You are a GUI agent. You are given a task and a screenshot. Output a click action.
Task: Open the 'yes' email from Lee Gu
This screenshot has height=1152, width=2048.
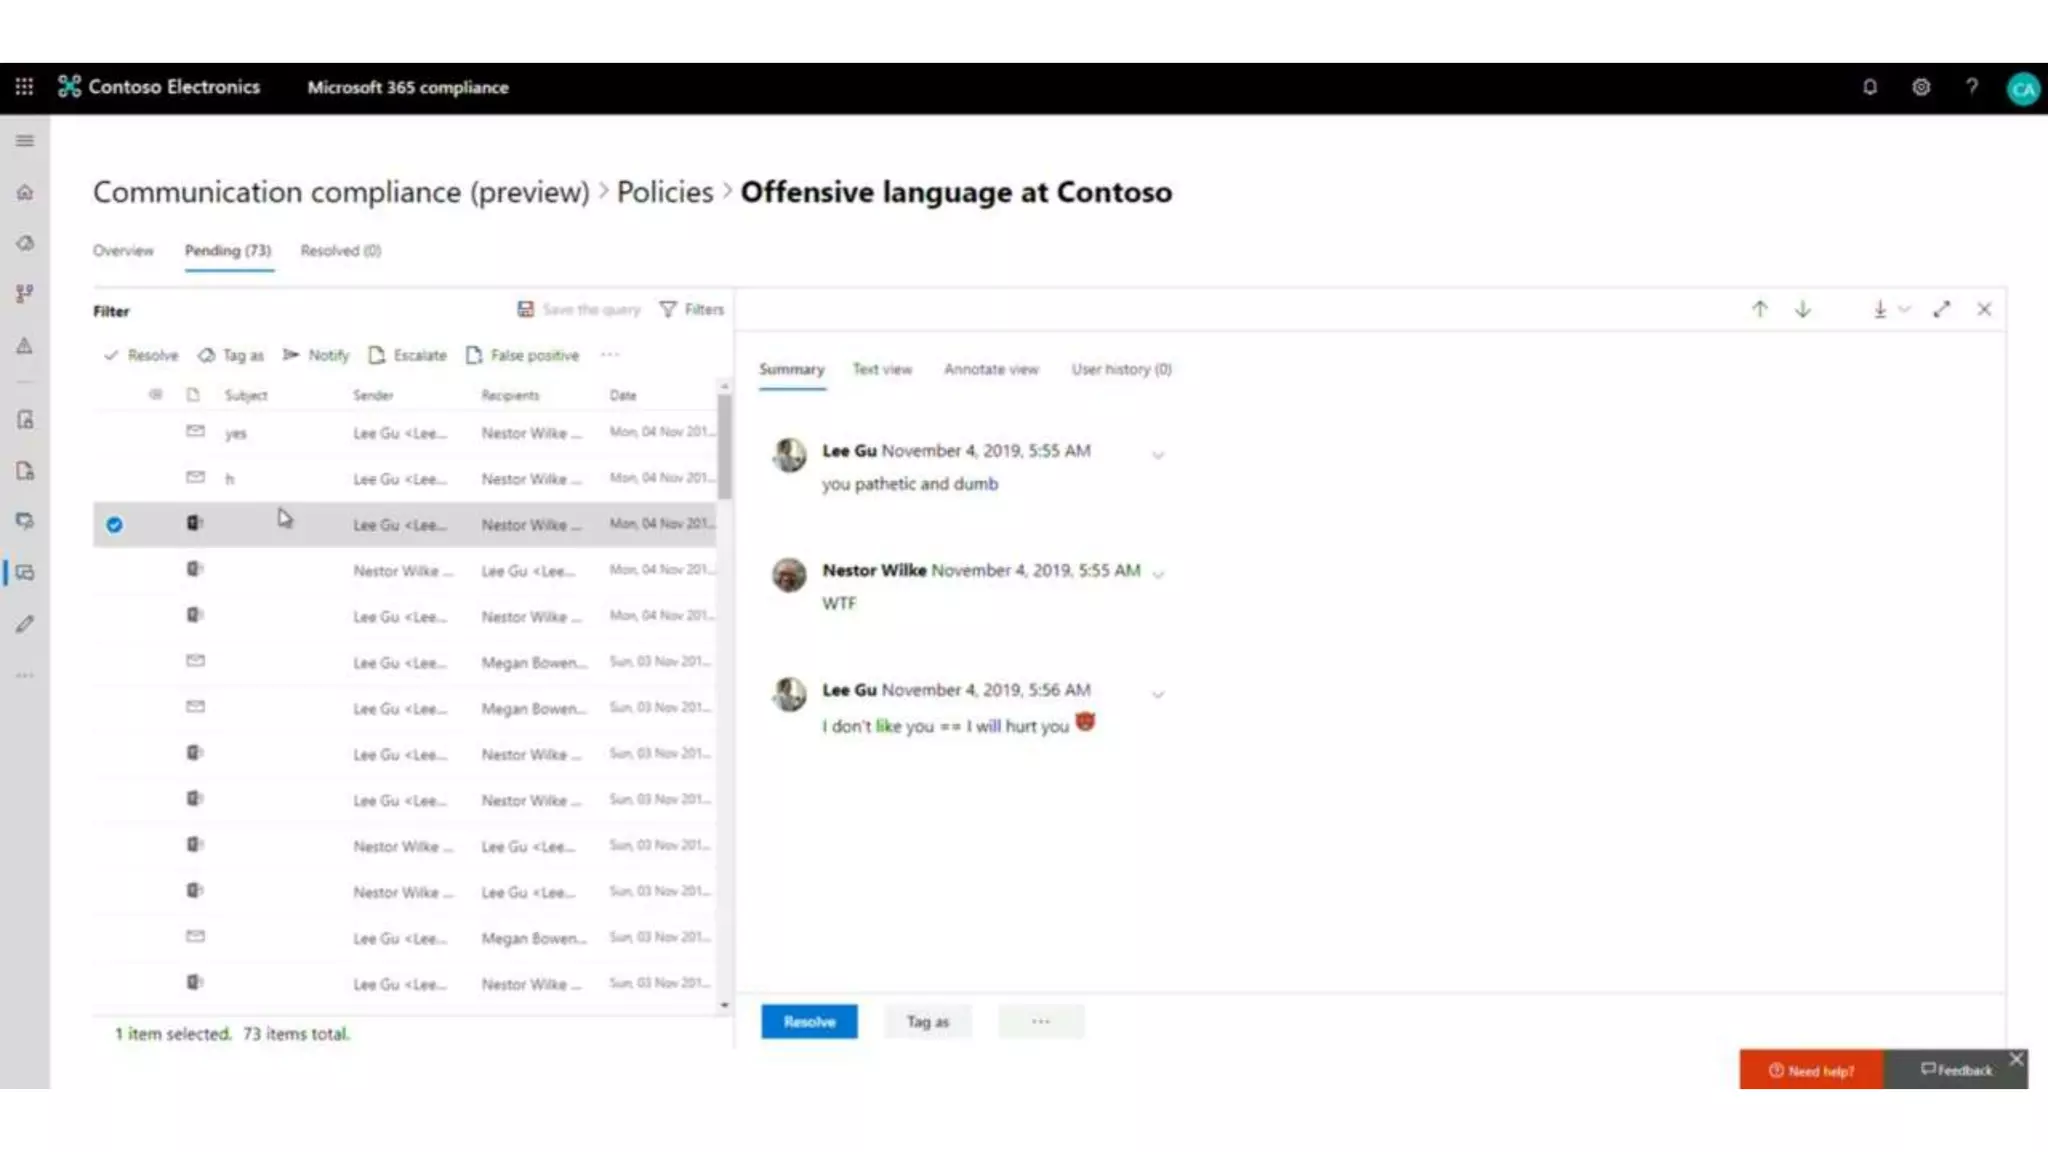(x=236, y=433)
